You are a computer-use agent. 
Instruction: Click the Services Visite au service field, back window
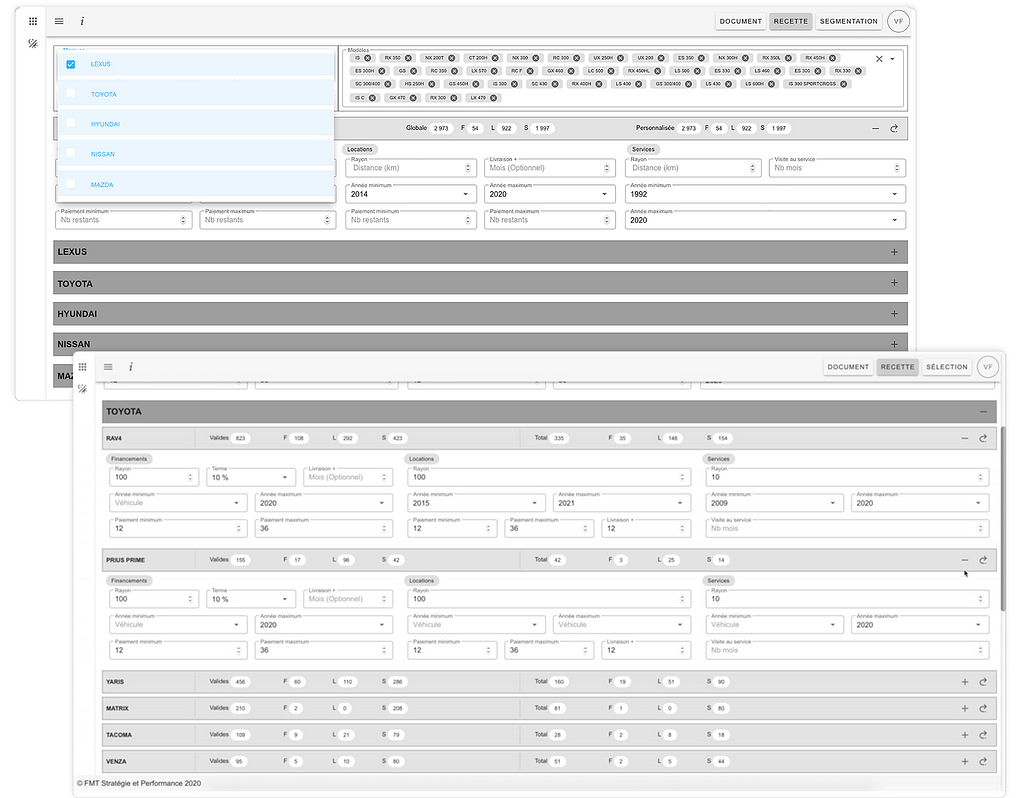pos(837,168)
